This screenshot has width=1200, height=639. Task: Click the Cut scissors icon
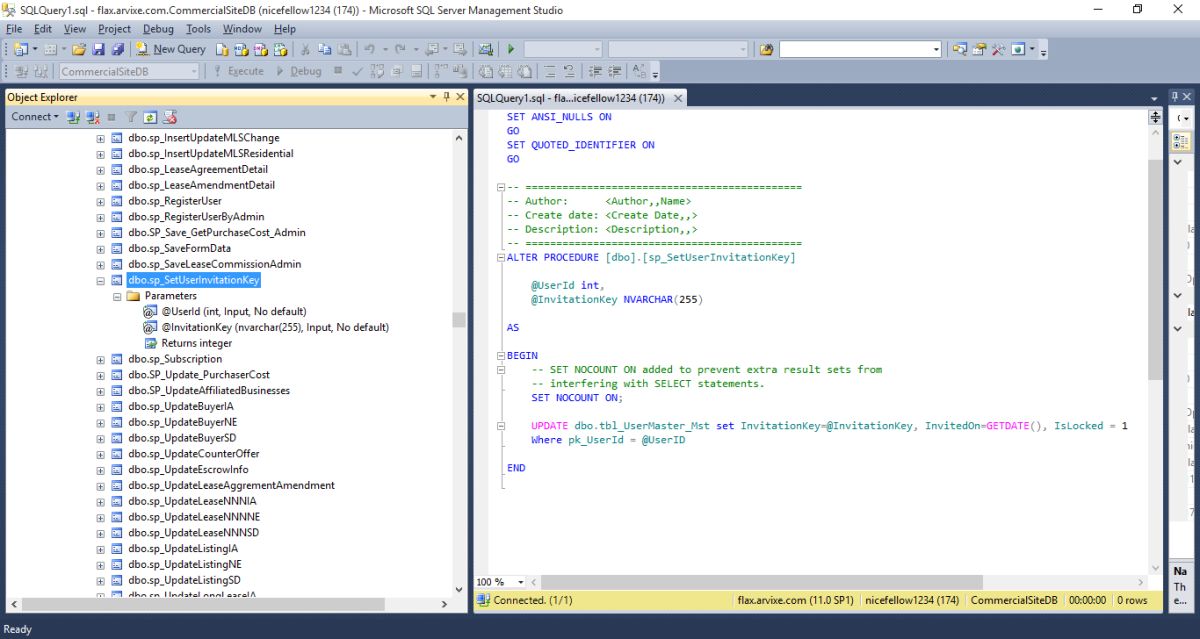(x=306, y=49)
